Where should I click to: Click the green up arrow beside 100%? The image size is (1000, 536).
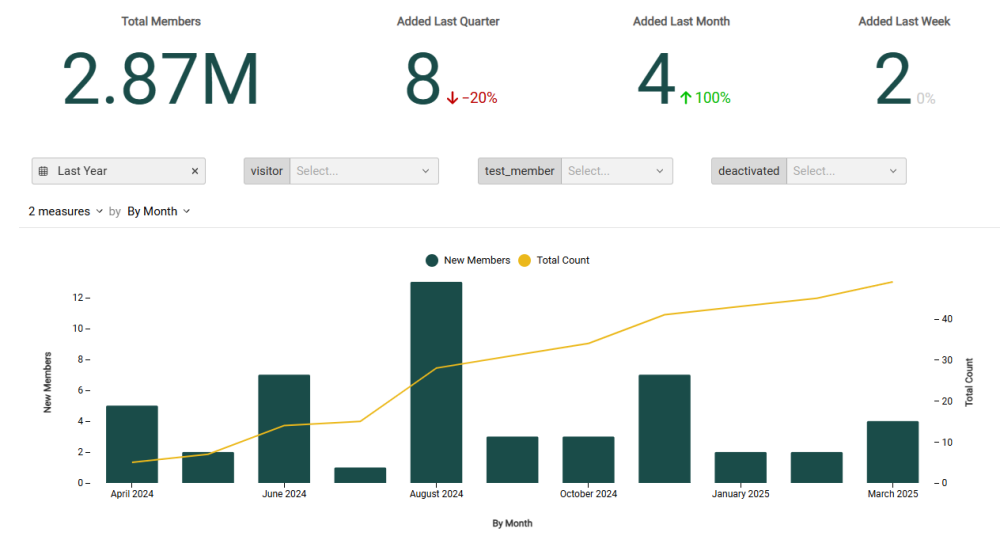coord(686,98)
